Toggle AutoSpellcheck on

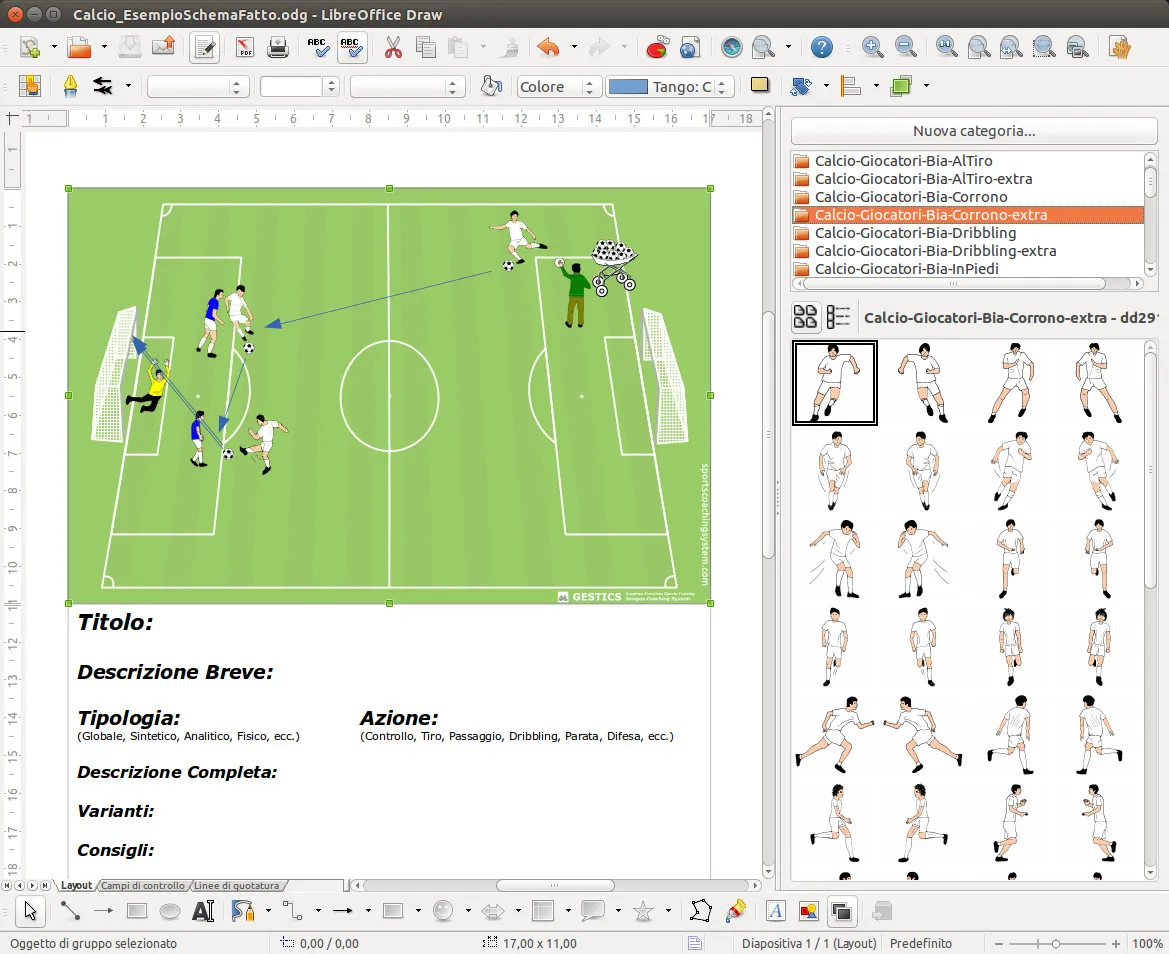(352, 47)
